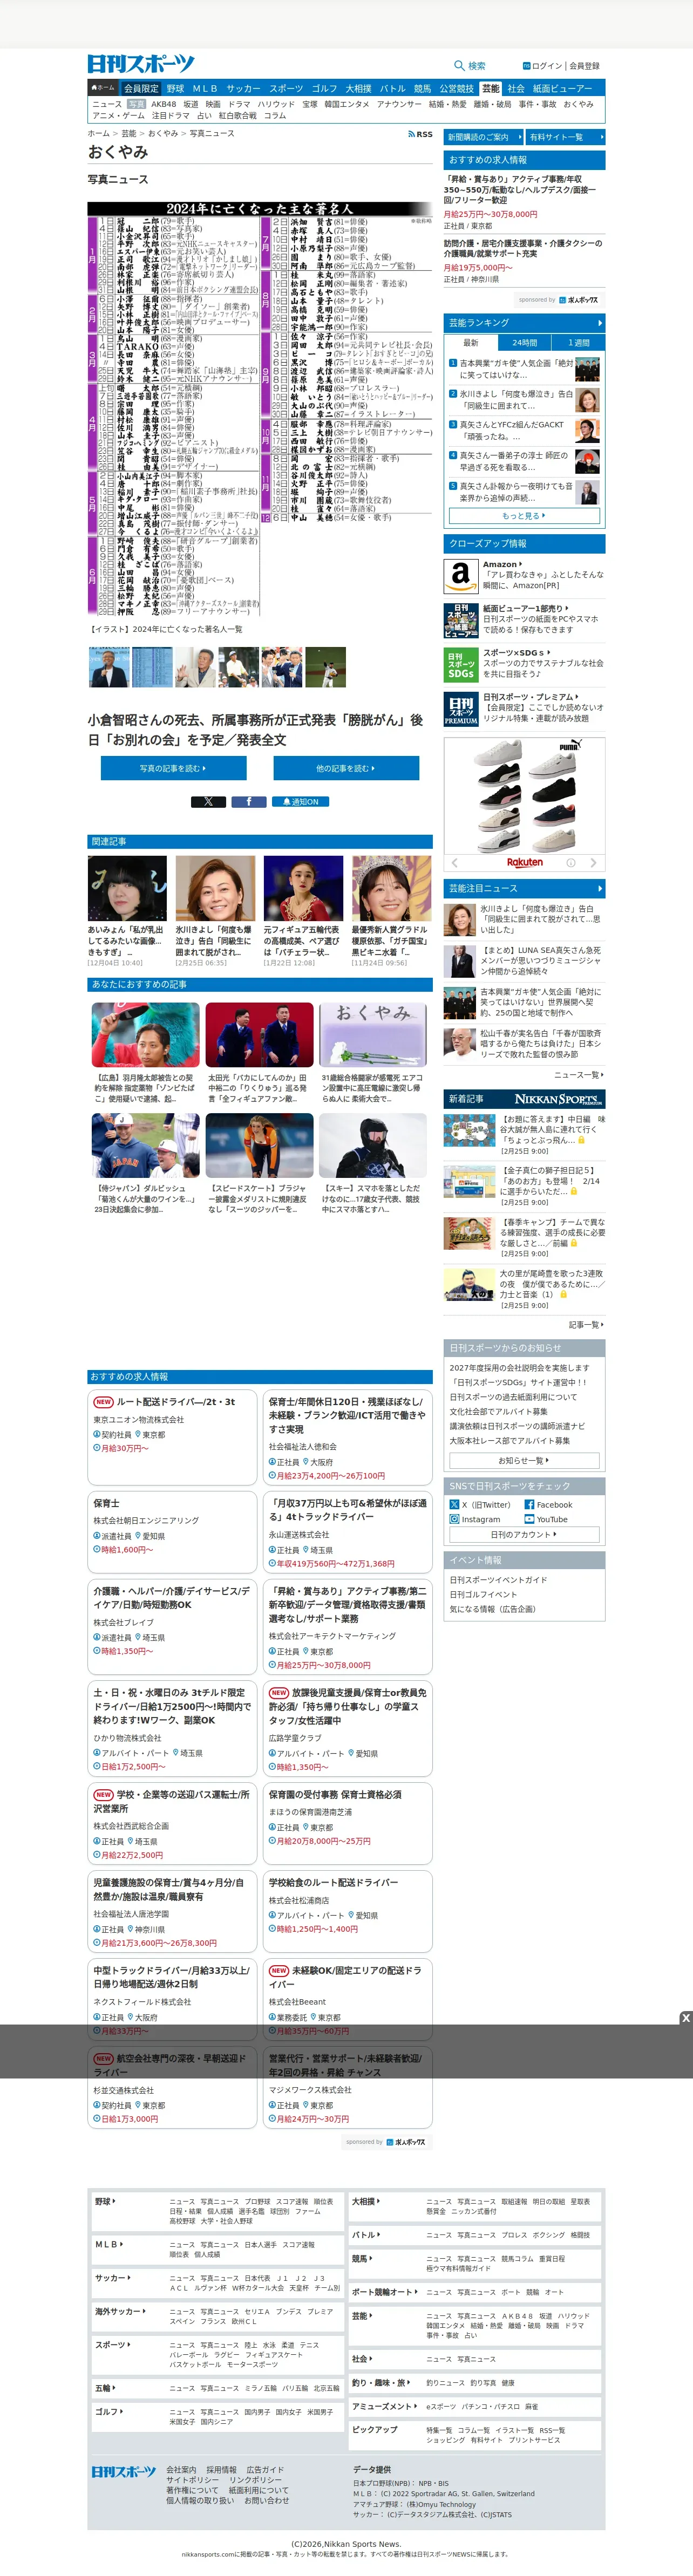Open the 日刊スポーツイベントガイド link
693x2576 pixels.
pos(498,1580)
